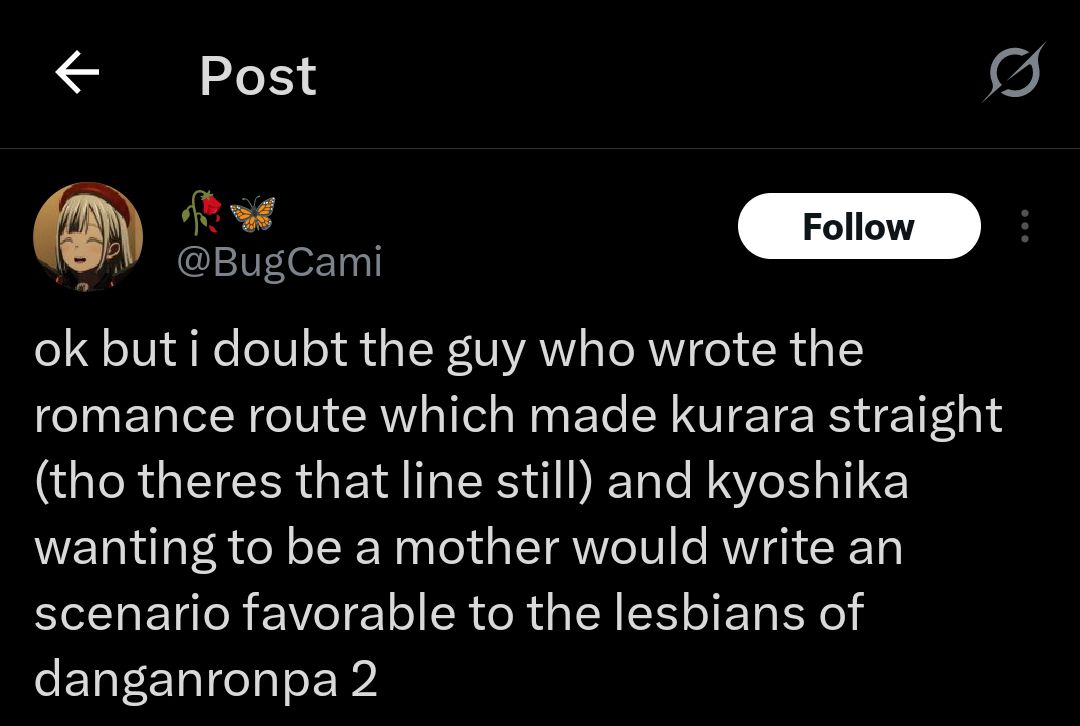Open the Grok slashed-circle icon
This screenshot has width=1080, height=726.
point(1014,72)
